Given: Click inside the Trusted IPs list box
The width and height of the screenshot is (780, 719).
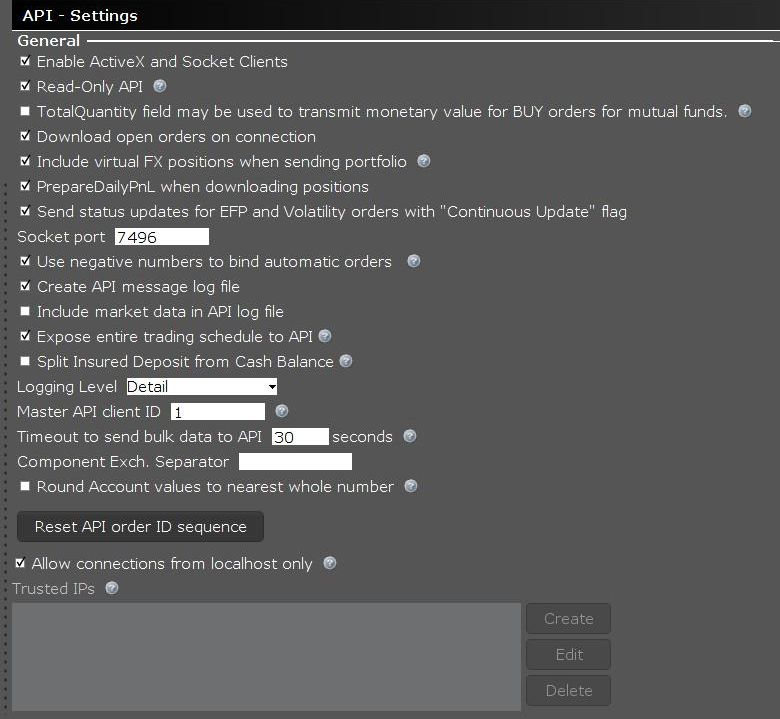Looking at the screenshot, I should pyautogui.click(x=266, y=657).
